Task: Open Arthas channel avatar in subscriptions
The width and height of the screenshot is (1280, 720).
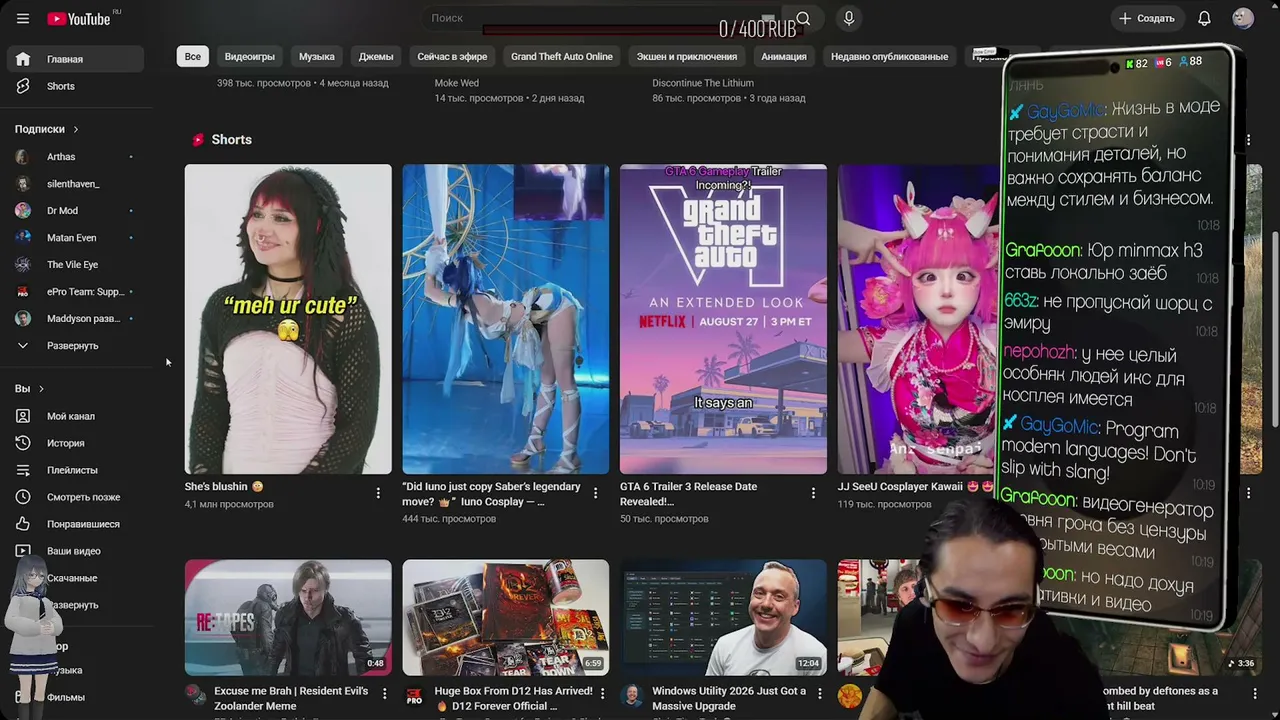Action: tap(23, 157)
